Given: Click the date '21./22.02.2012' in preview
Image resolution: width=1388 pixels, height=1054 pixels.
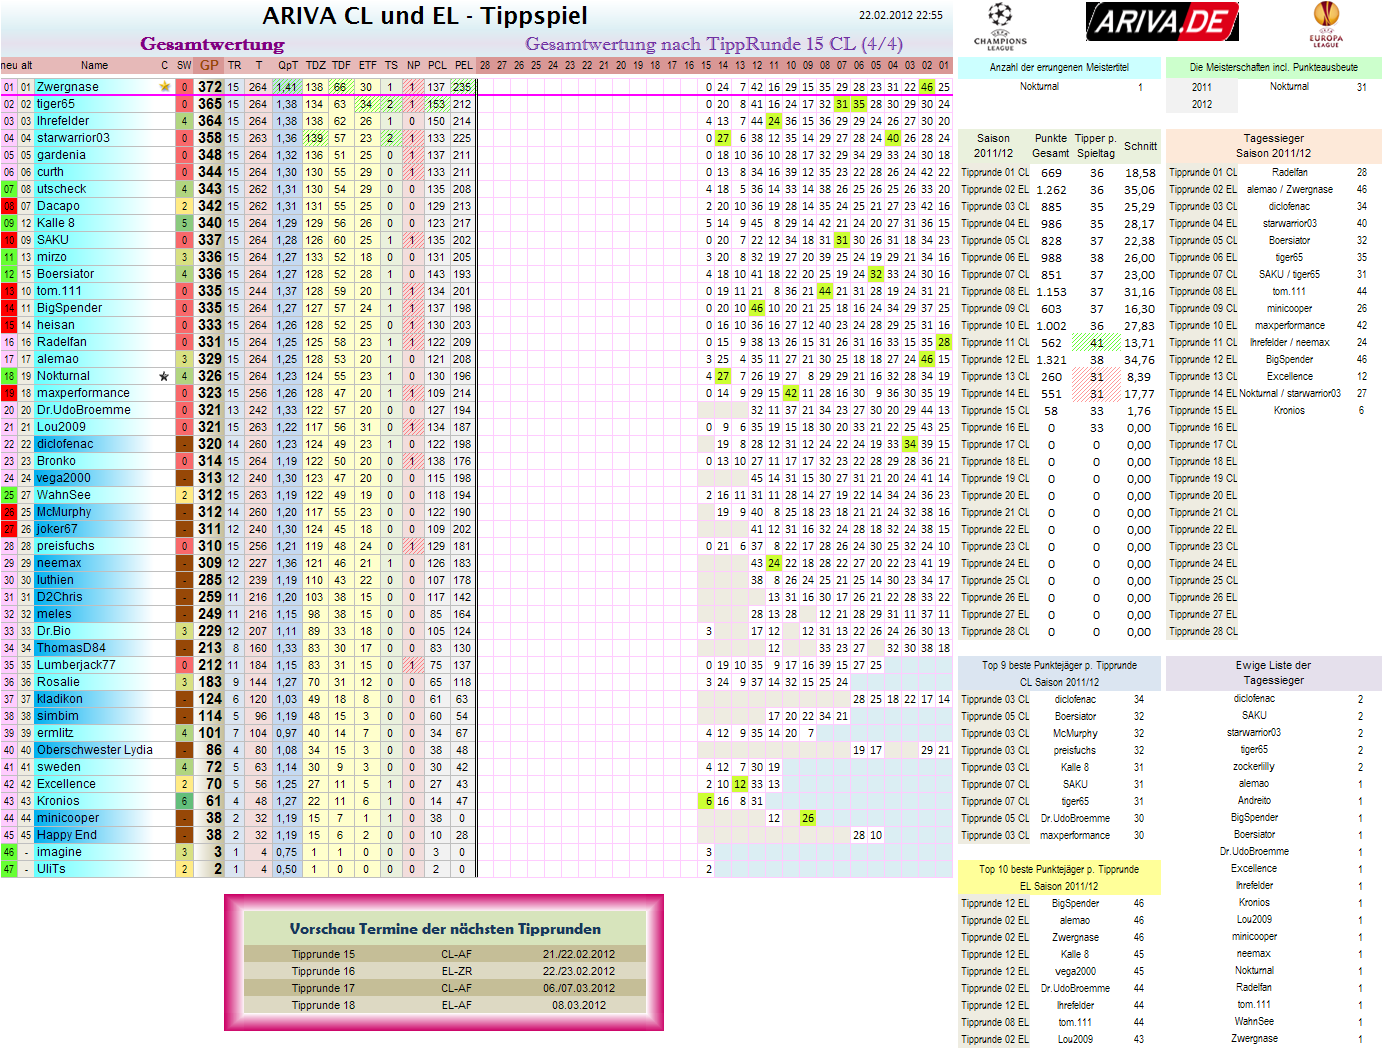Looking at the screenshot, I should tap(579, 954).
